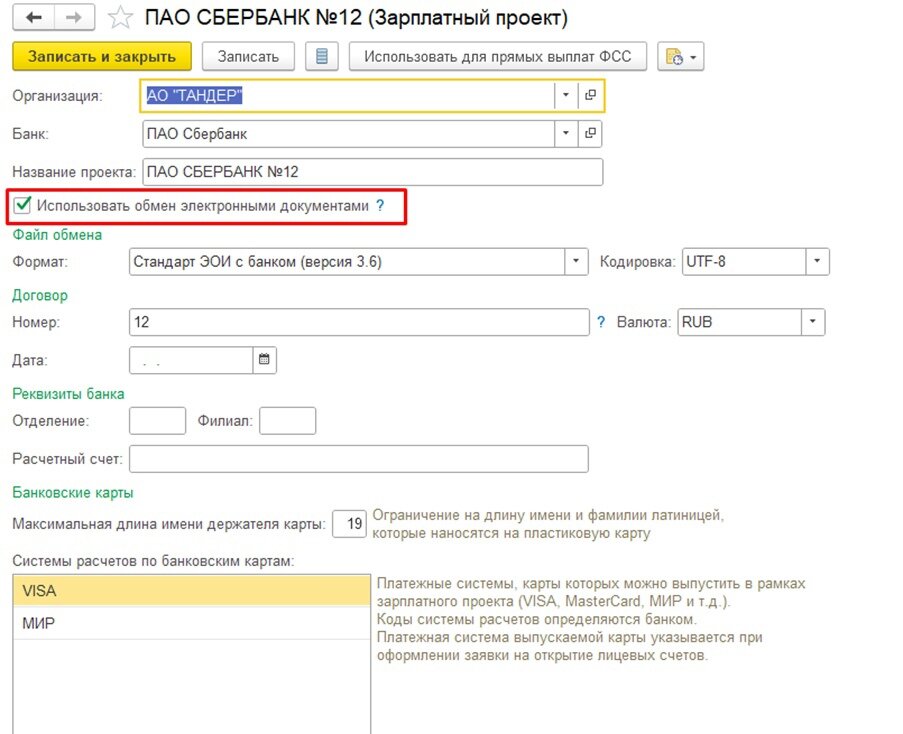The image size is (903, 734).
Task: Click the form title ПАО СБЕРБАНК №12
Action: (x=356, y=17)
